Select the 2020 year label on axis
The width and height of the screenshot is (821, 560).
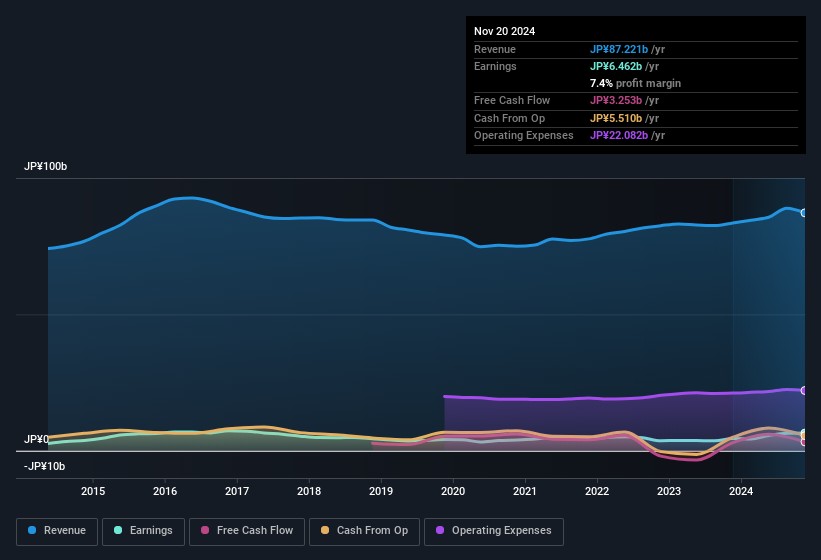[453, 491]
